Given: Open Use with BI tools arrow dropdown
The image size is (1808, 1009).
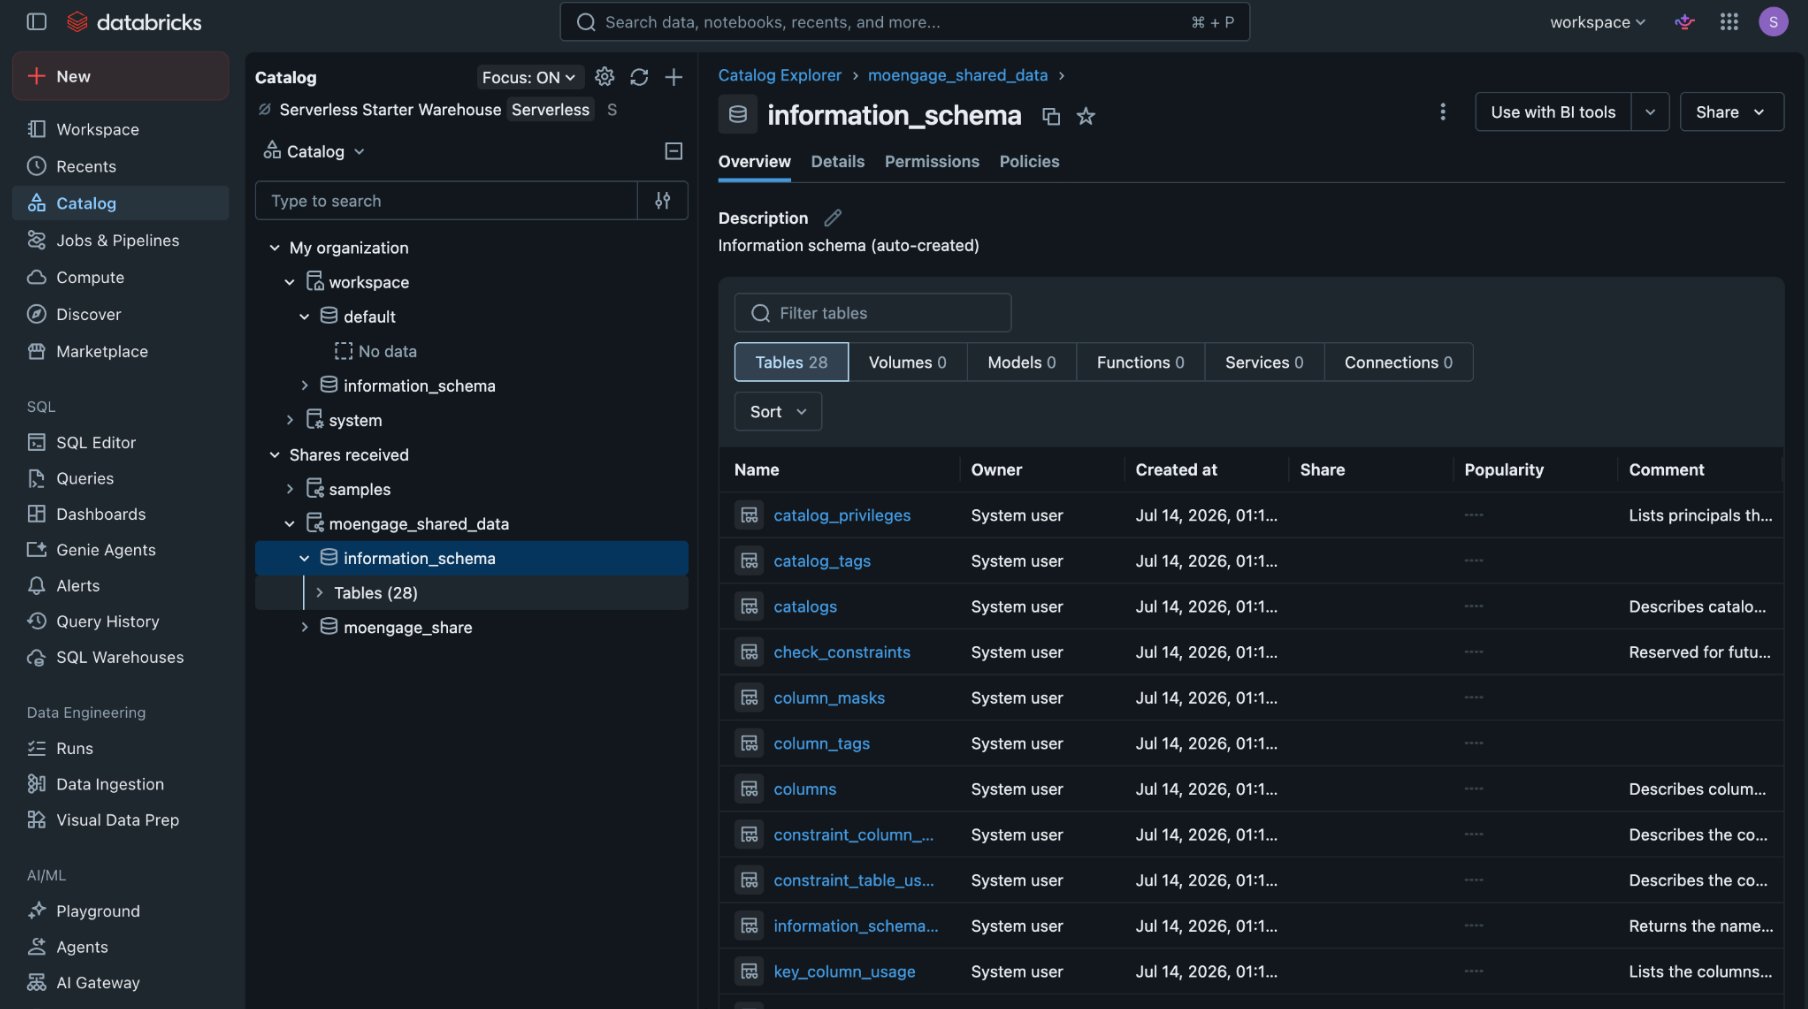Looking at the screenshot, I should (x=1650, y=112).
